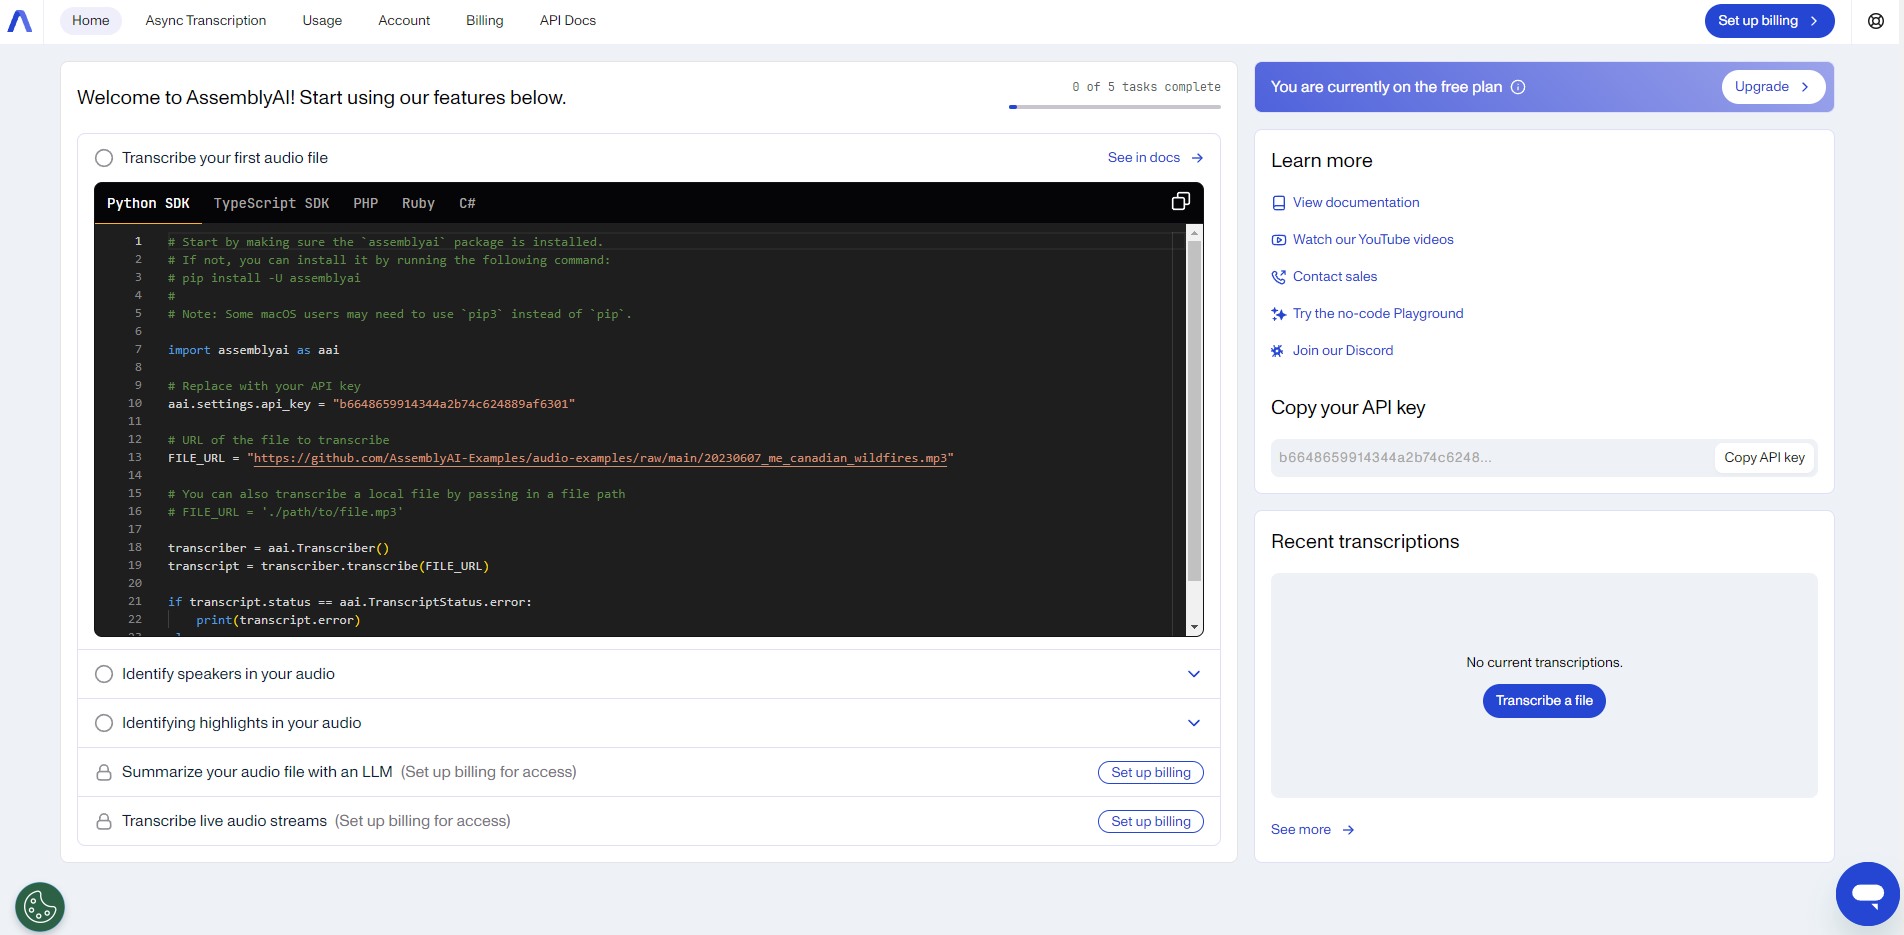Viewport: 1904px width, 935px height.
Task: Click the code scrollbar up arrow
Action: click(x=1194, y=232)
